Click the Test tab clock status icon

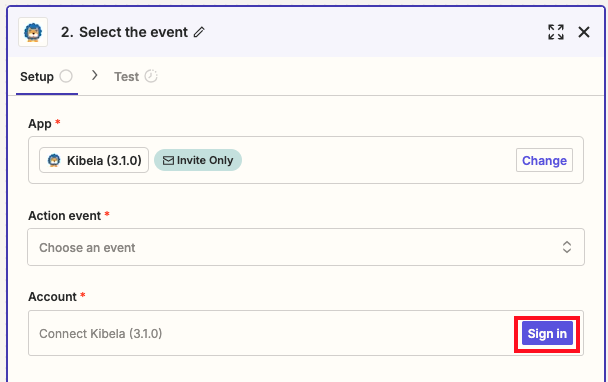tap(151, 76)
